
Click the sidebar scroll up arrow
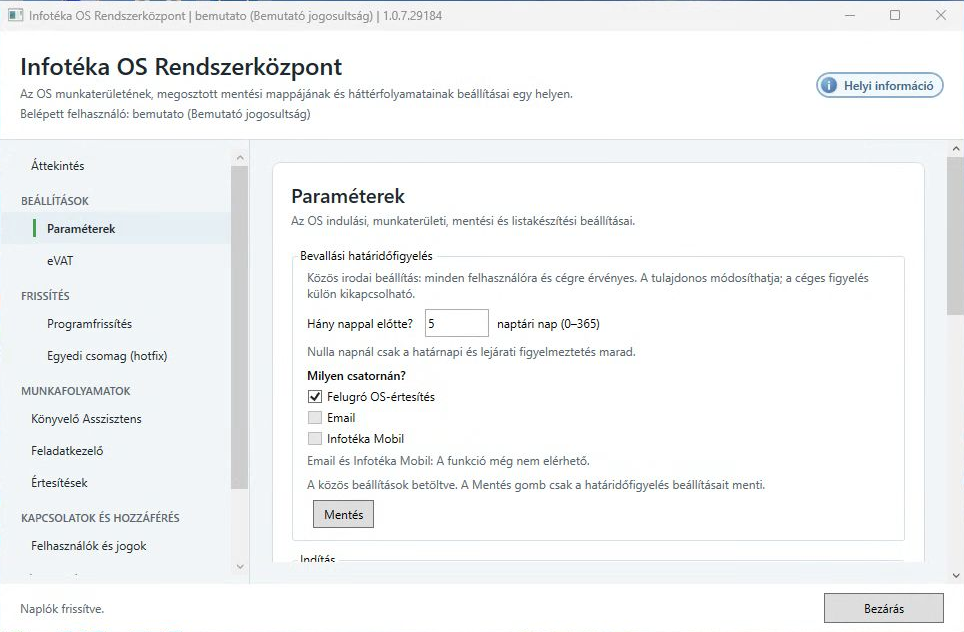(240, 158)
